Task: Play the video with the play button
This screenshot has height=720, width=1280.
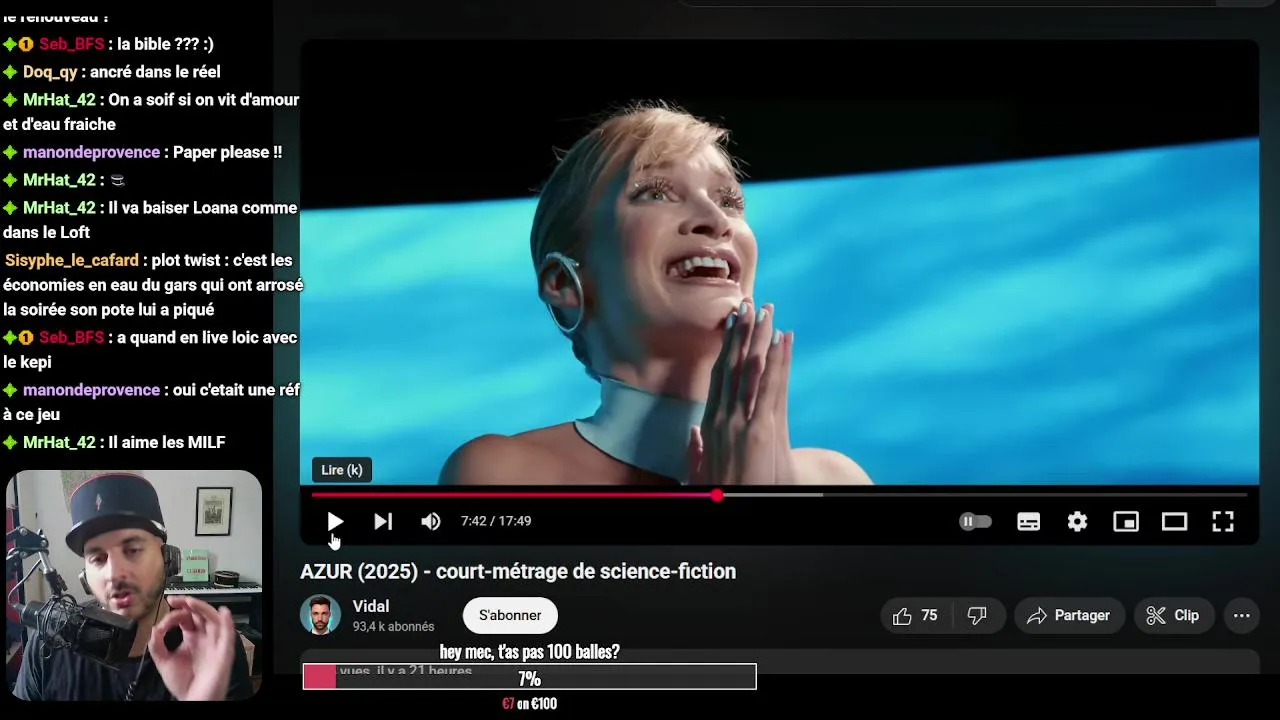Action: (x=335, y=521)
